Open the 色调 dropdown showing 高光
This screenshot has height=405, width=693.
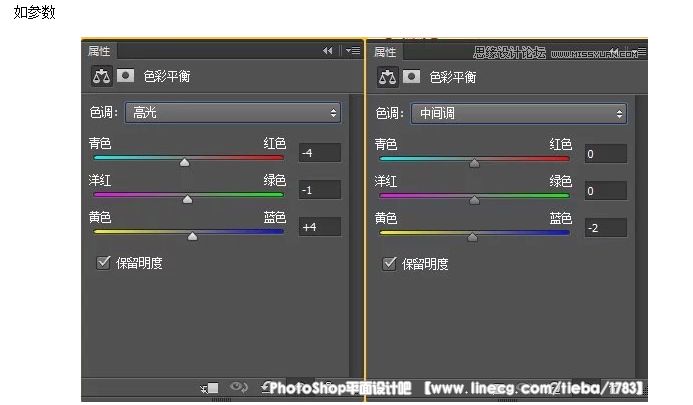click(233, 113)
